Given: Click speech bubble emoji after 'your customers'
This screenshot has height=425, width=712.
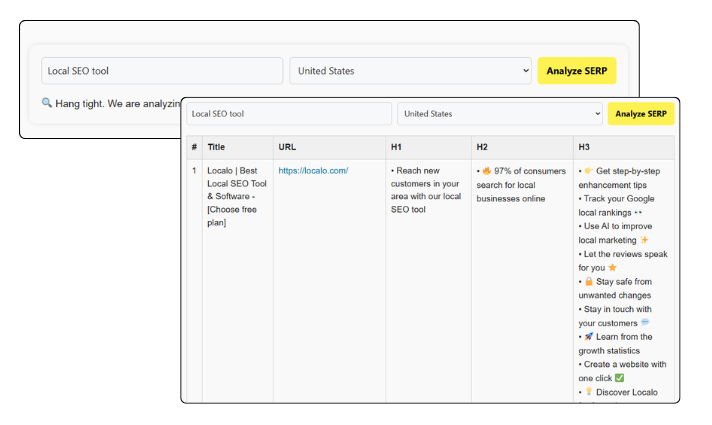Looking at the screenshot, I should tap(645, 322).
